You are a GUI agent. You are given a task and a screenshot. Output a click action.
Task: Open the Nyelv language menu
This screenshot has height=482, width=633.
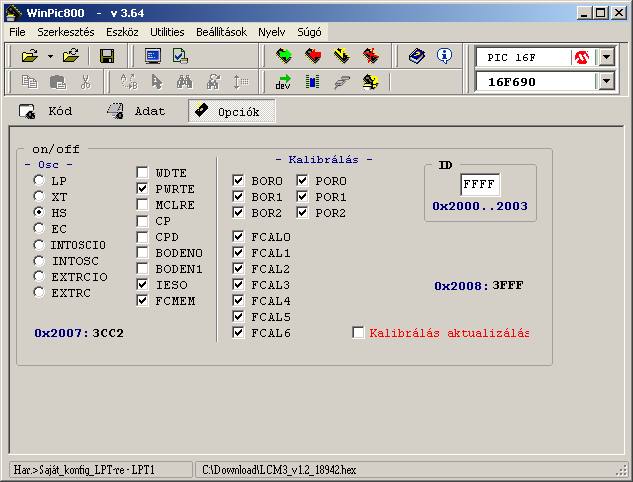[272, 32]
